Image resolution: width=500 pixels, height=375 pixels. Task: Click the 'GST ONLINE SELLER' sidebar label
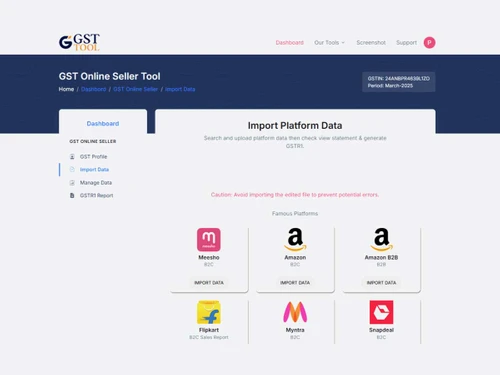pos(93,141)
